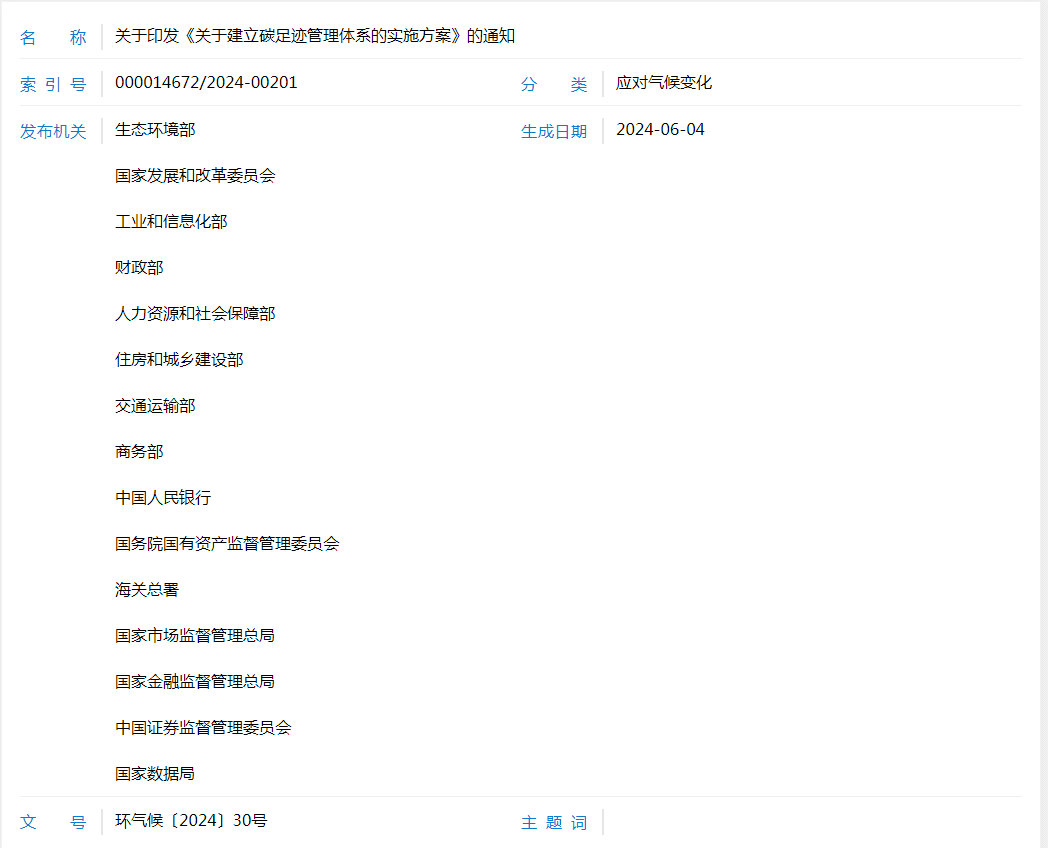Click the document title about 碳足迹管理体系
Screen dimensions: 1048x848
315,36
